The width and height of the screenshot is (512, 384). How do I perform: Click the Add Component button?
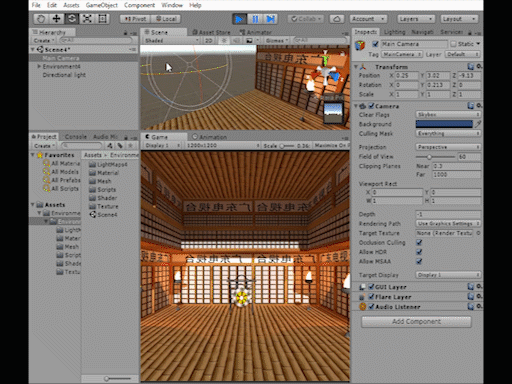(416, 322)
